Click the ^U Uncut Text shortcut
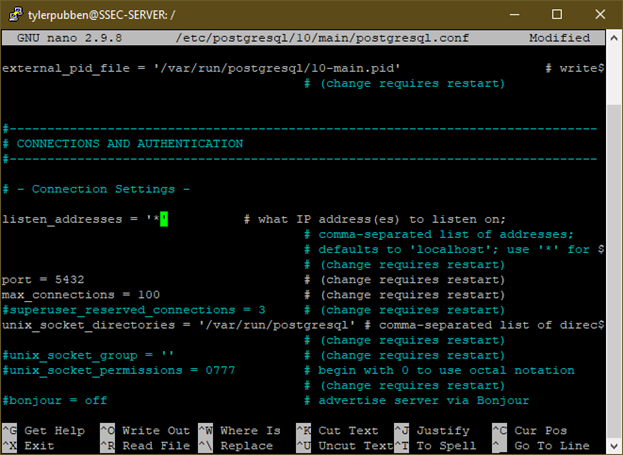623x455 pixels. 345,446
